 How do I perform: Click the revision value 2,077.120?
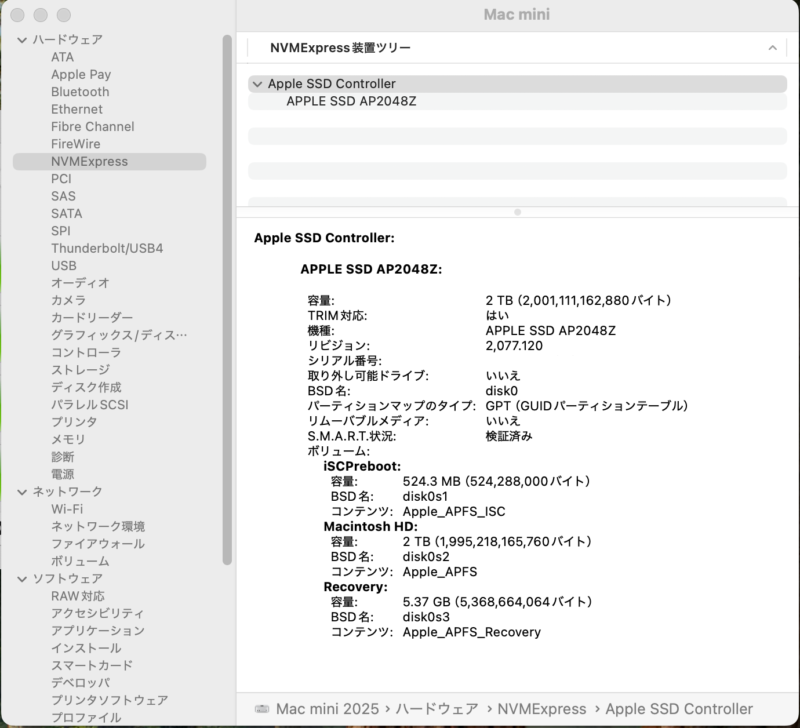(x=514, y=346)
